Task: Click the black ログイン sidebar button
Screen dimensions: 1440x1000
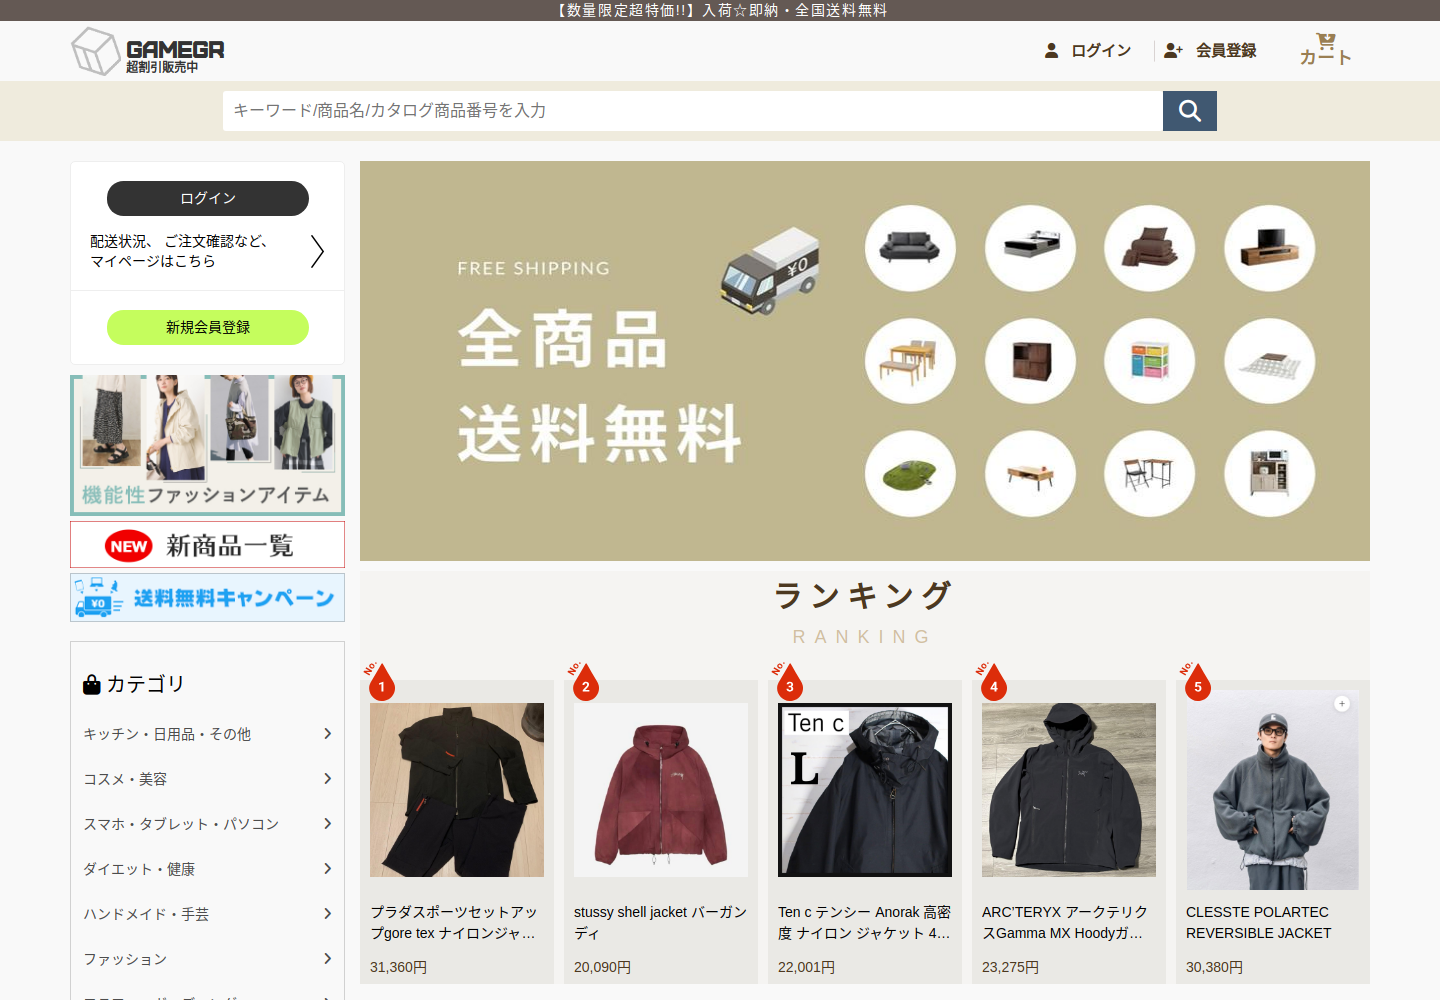Action: tap(208, 198)
